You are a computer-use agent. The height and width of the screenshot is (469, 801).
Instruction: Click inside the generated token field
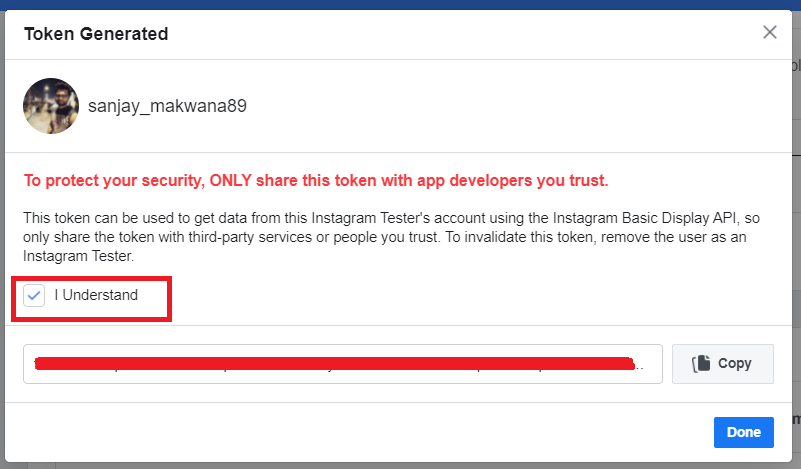340,364
